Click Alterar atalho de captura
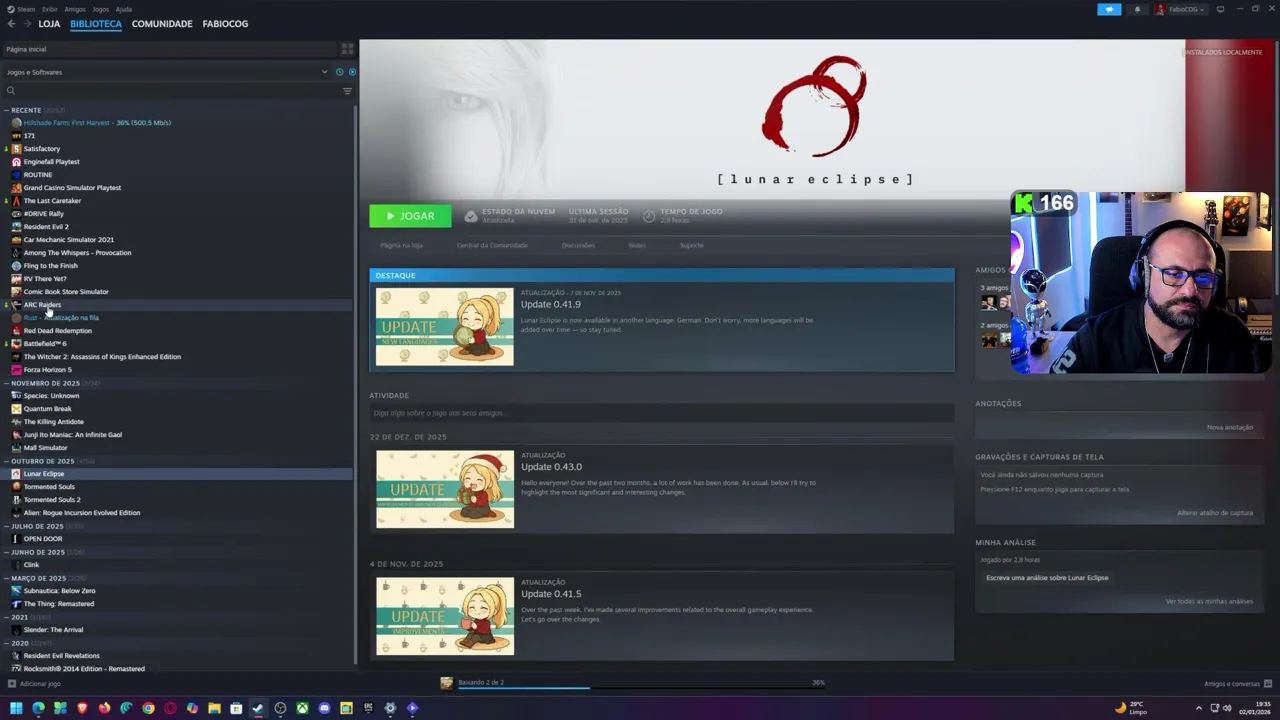Image resolution: width=1280 pixels, height=720 pixels. coord(1215,513)
